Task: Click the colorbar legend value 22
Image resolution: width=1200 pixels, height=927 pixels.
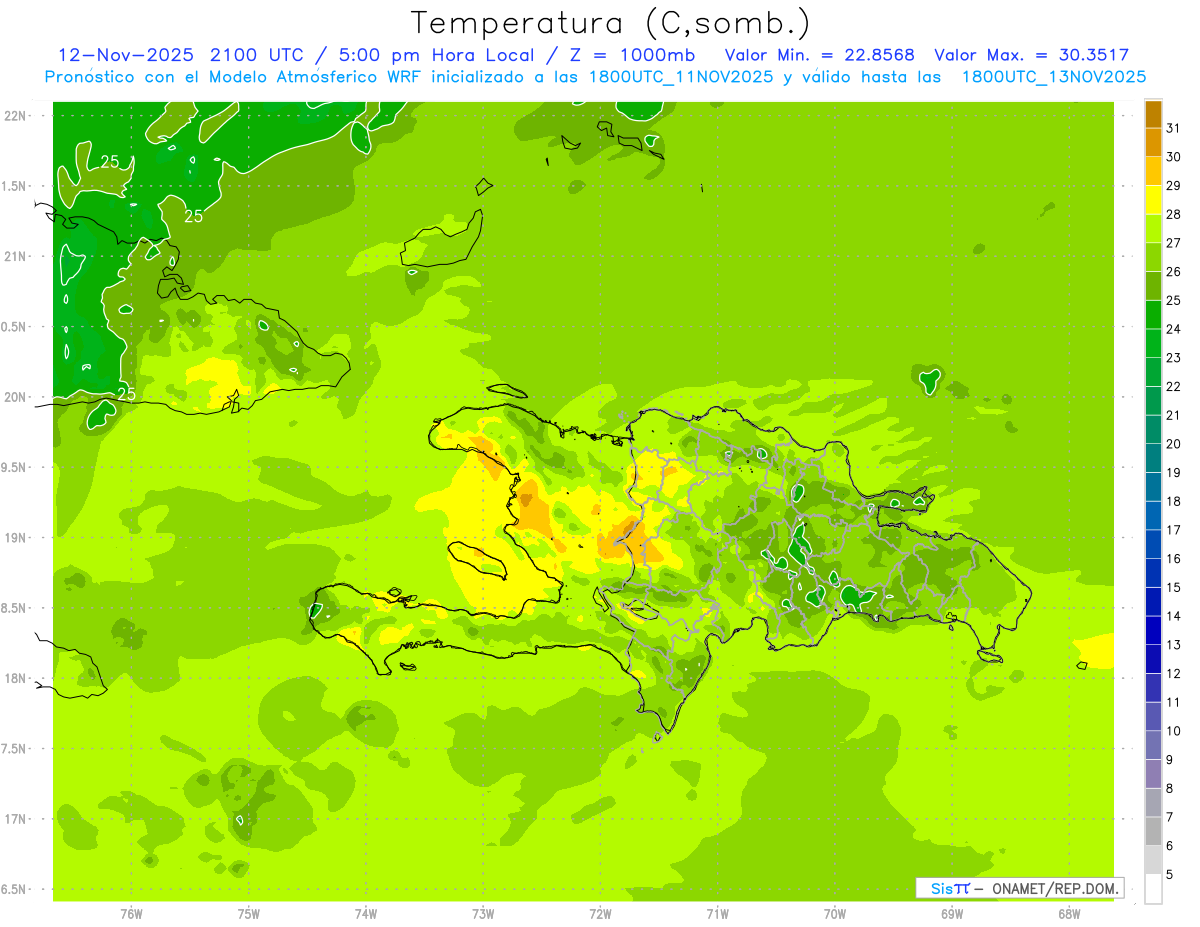Action: (x=1173, y=387)
